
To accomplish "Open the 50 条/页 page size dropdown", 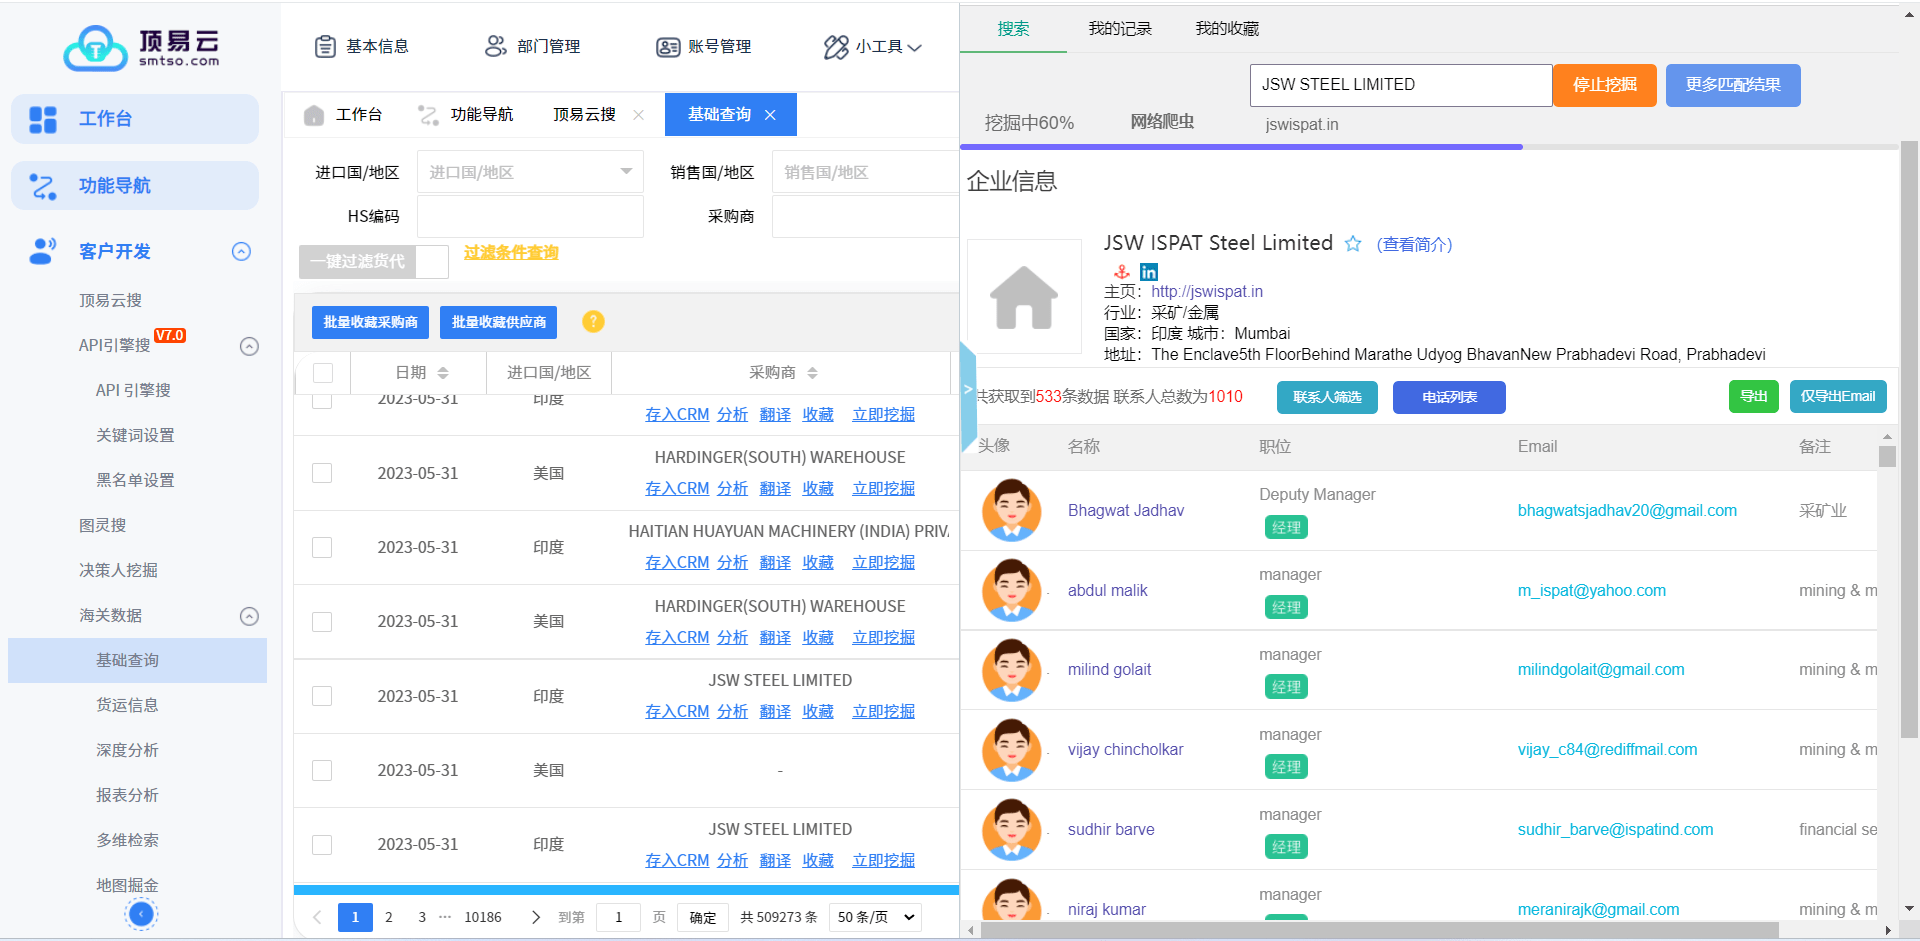I will point(875,917).
